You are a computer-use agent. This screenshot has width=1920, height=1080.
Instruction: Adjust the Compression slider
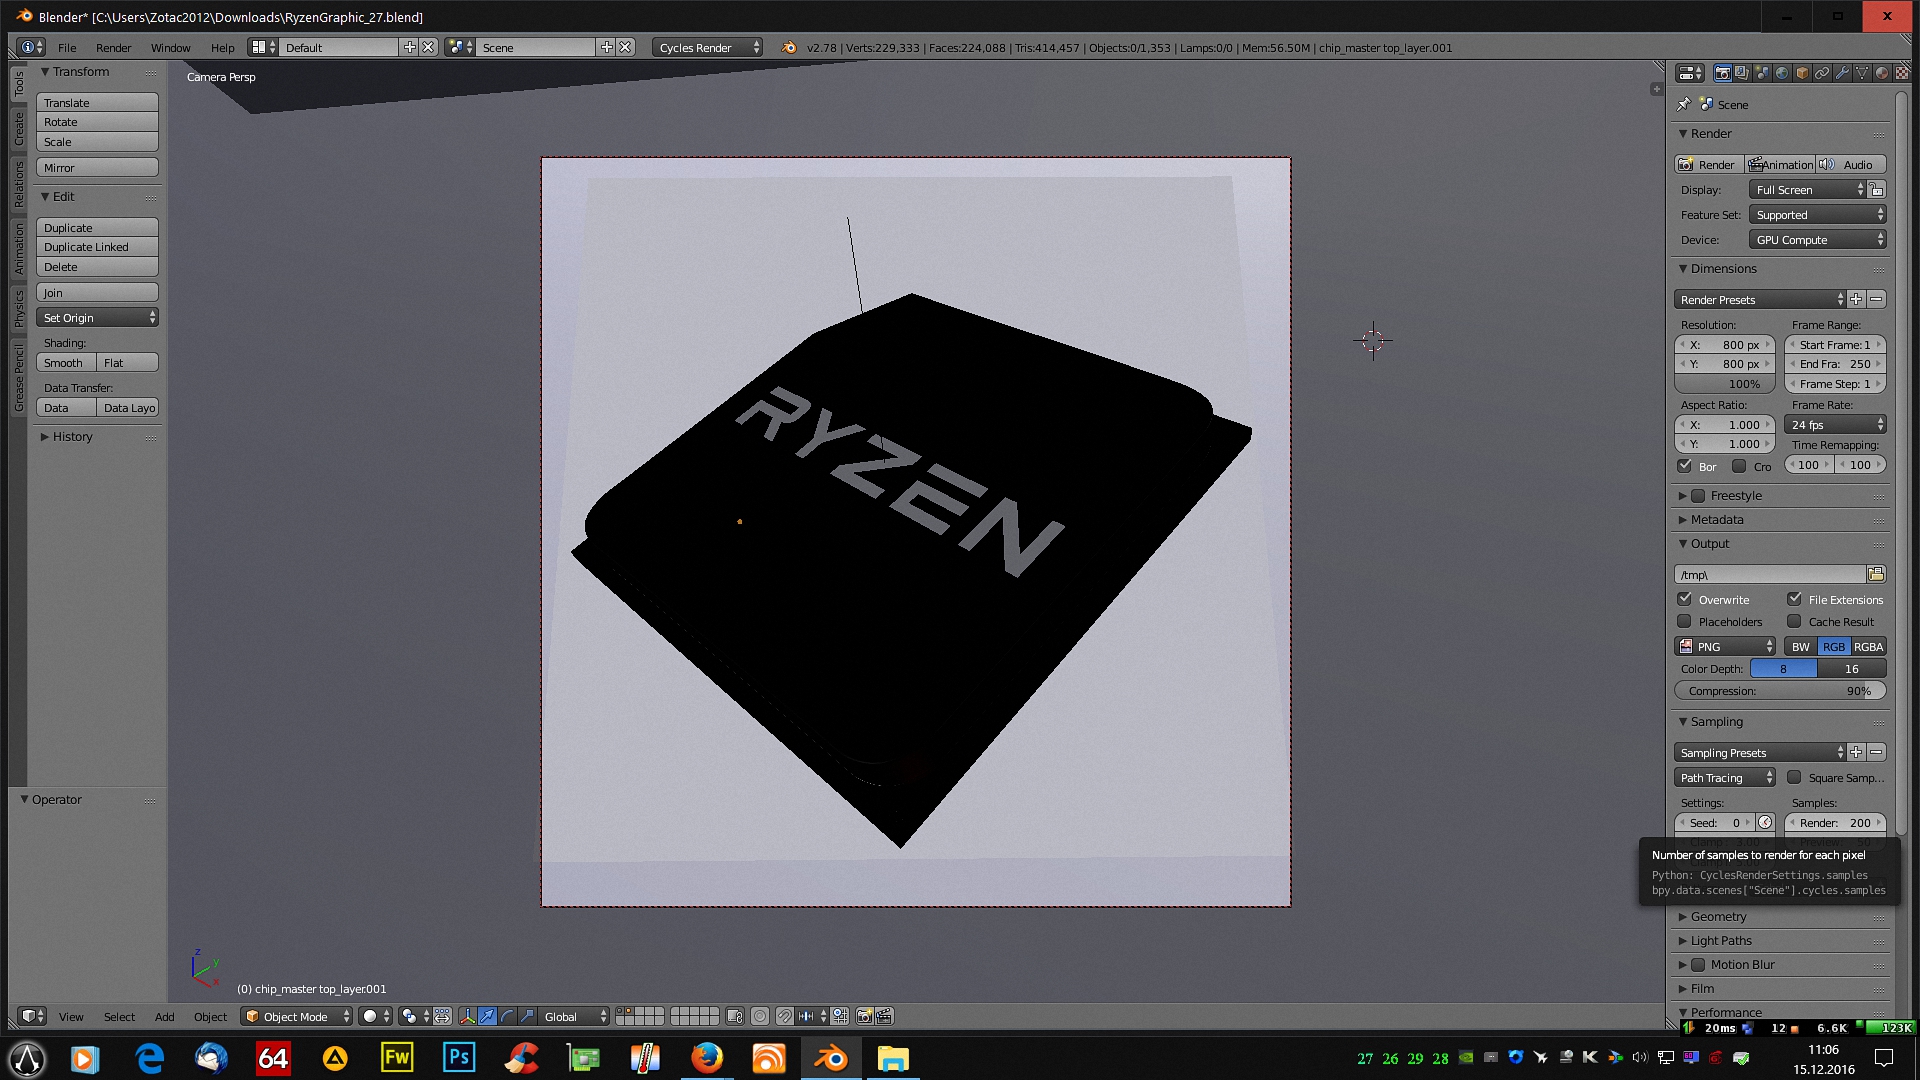pos(1780,691)
